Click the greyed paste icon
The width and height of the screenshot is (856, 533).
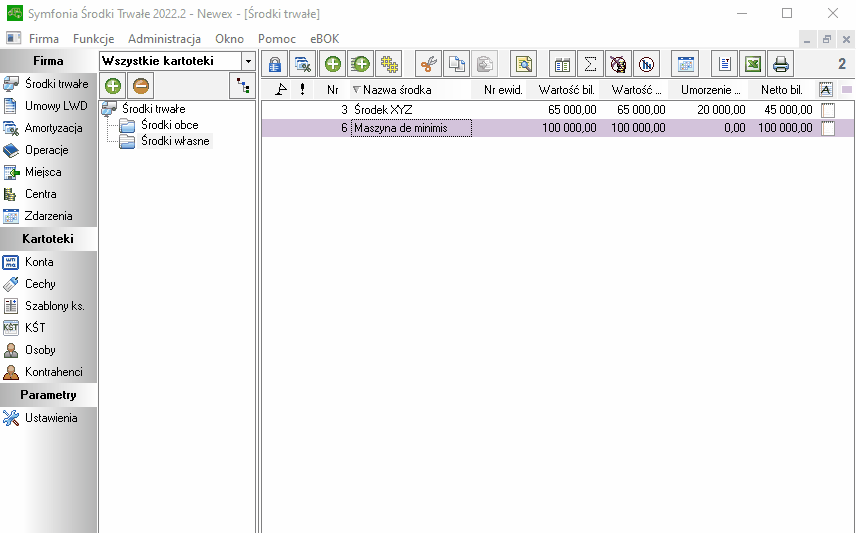point(485,64)
